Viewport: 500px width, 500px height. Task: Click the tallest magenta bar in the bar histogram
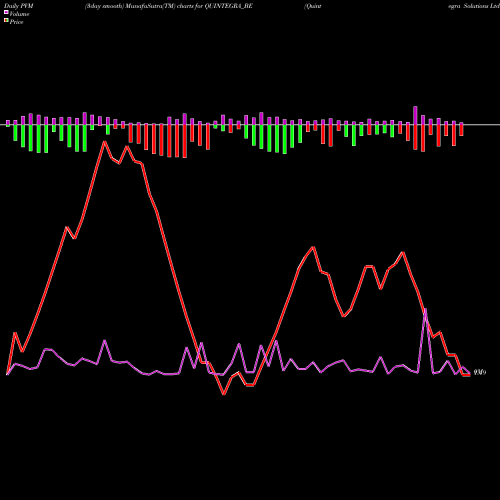click(415, 115)
